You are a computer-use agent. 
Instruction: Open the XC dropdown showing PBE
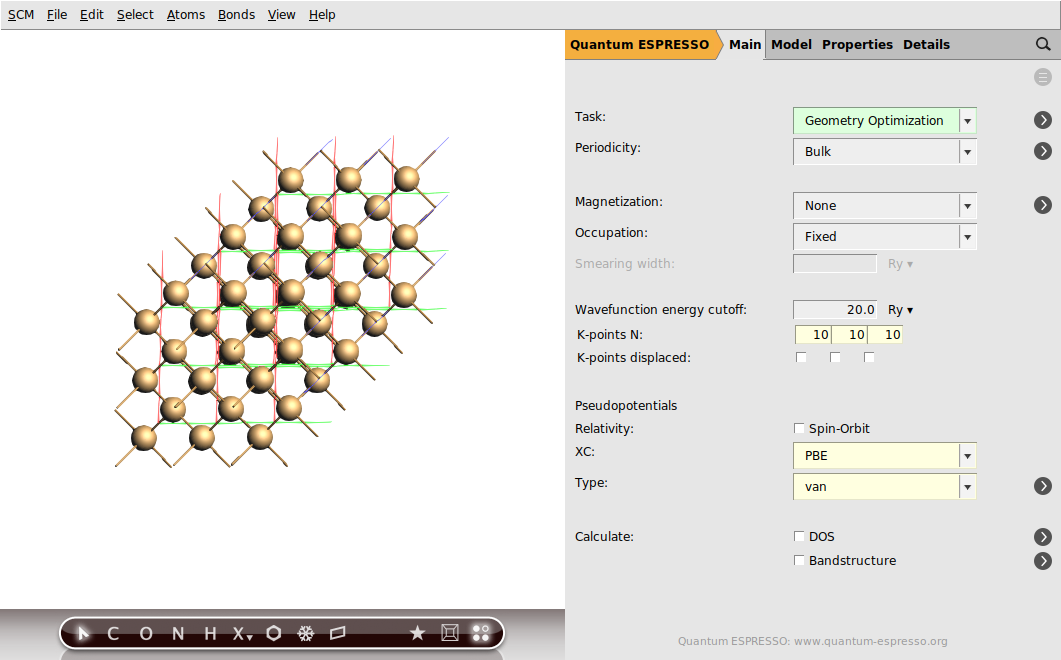884,456
